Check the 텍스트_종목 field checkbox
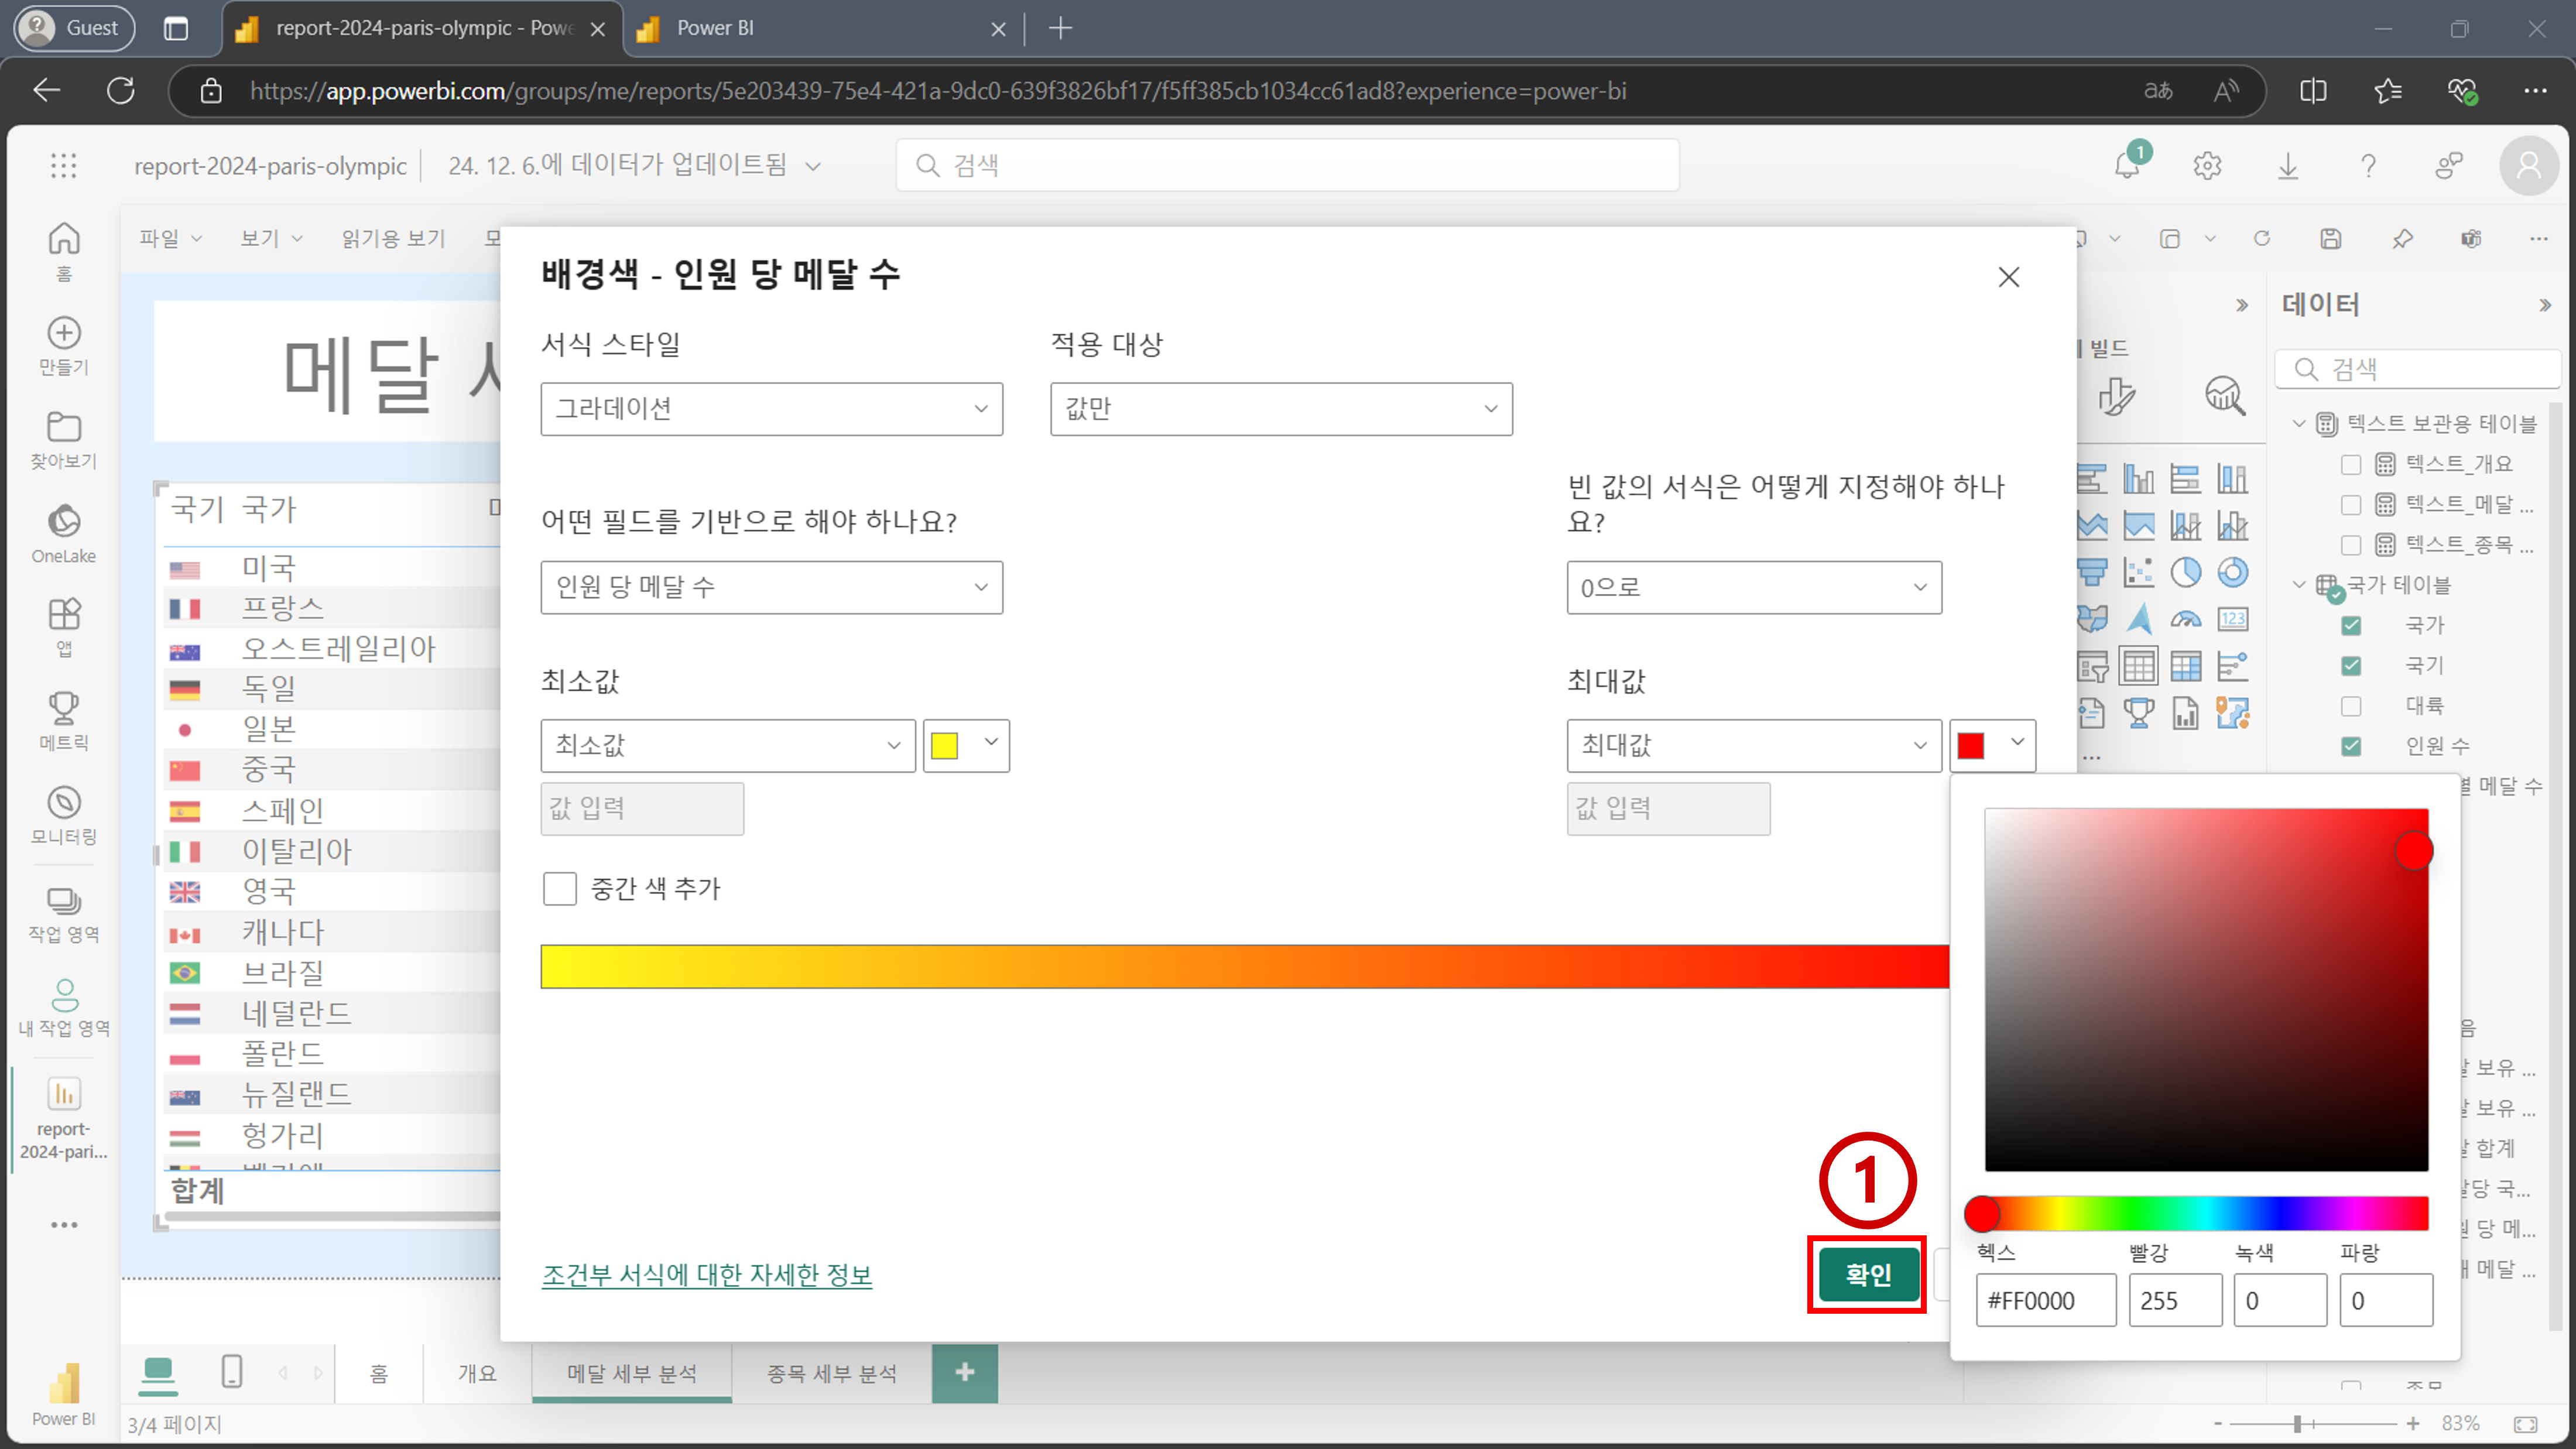Viewport: 2576px width, 1449px height. click(x=2351, y=545)
